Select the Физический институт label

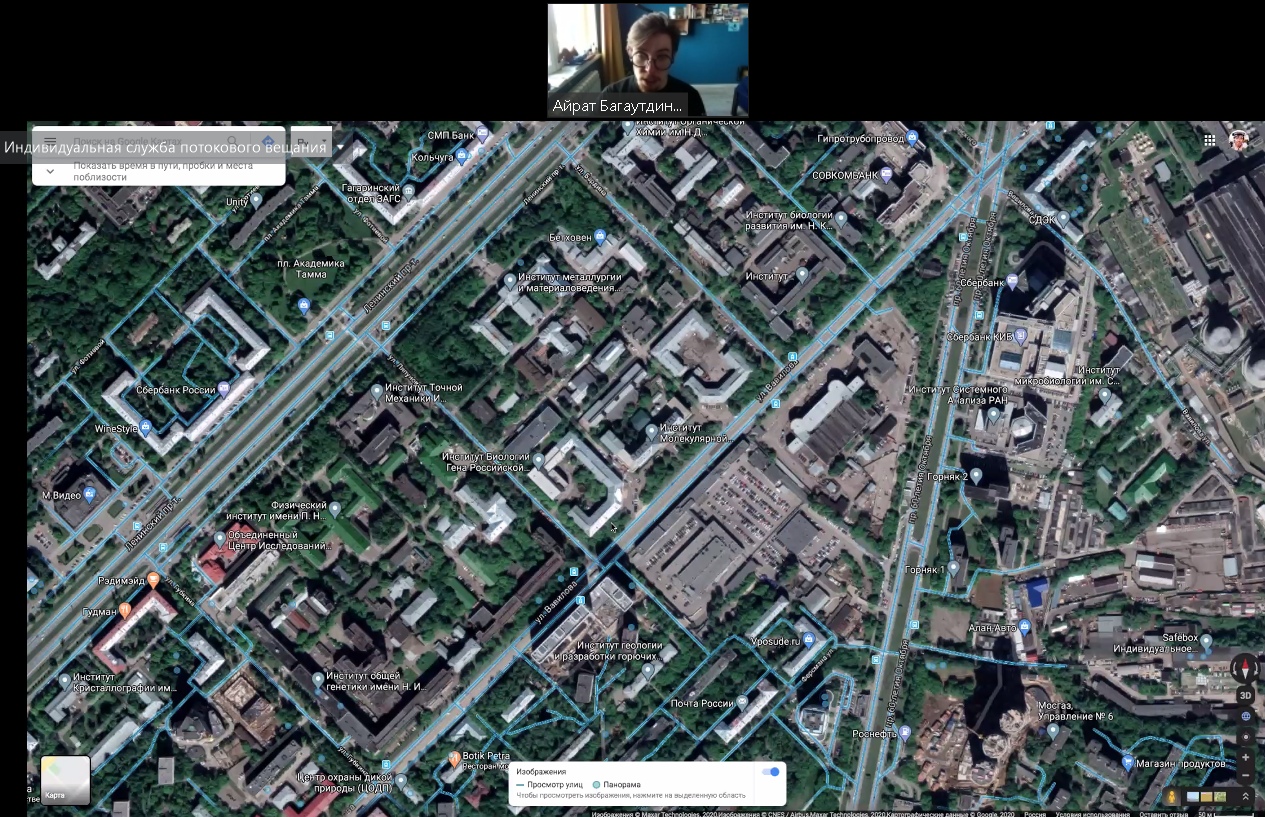[x=275, y=510]
